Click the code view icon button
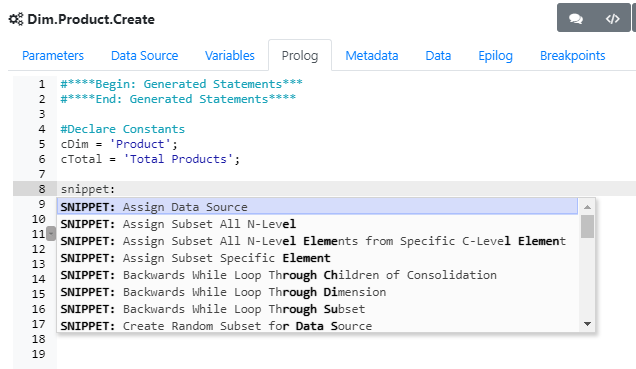This screenshot has height=369, width=636. (x=612, y=19)
